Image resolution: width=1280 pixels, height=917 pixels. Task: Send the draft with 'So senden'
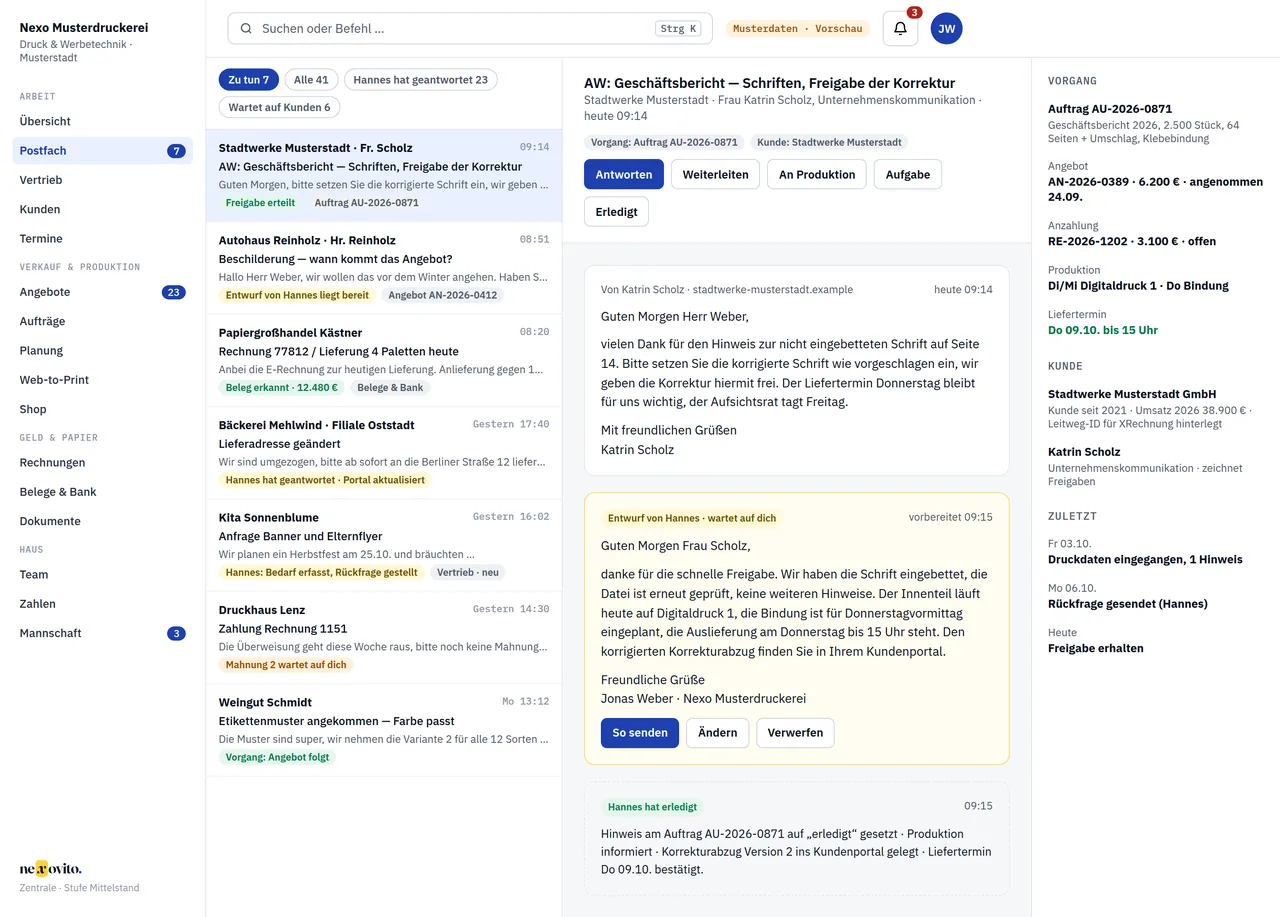640,733
